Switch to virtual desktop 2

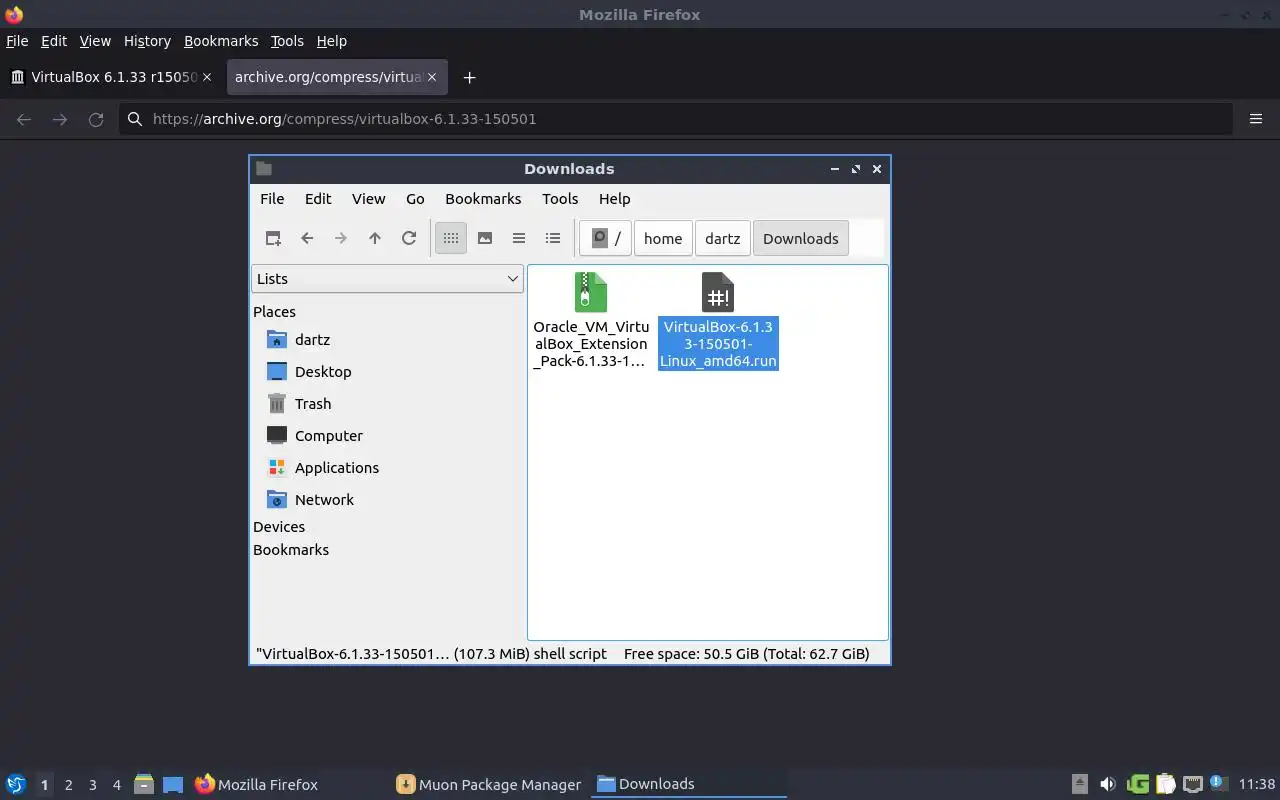click(x=68, y=785)
